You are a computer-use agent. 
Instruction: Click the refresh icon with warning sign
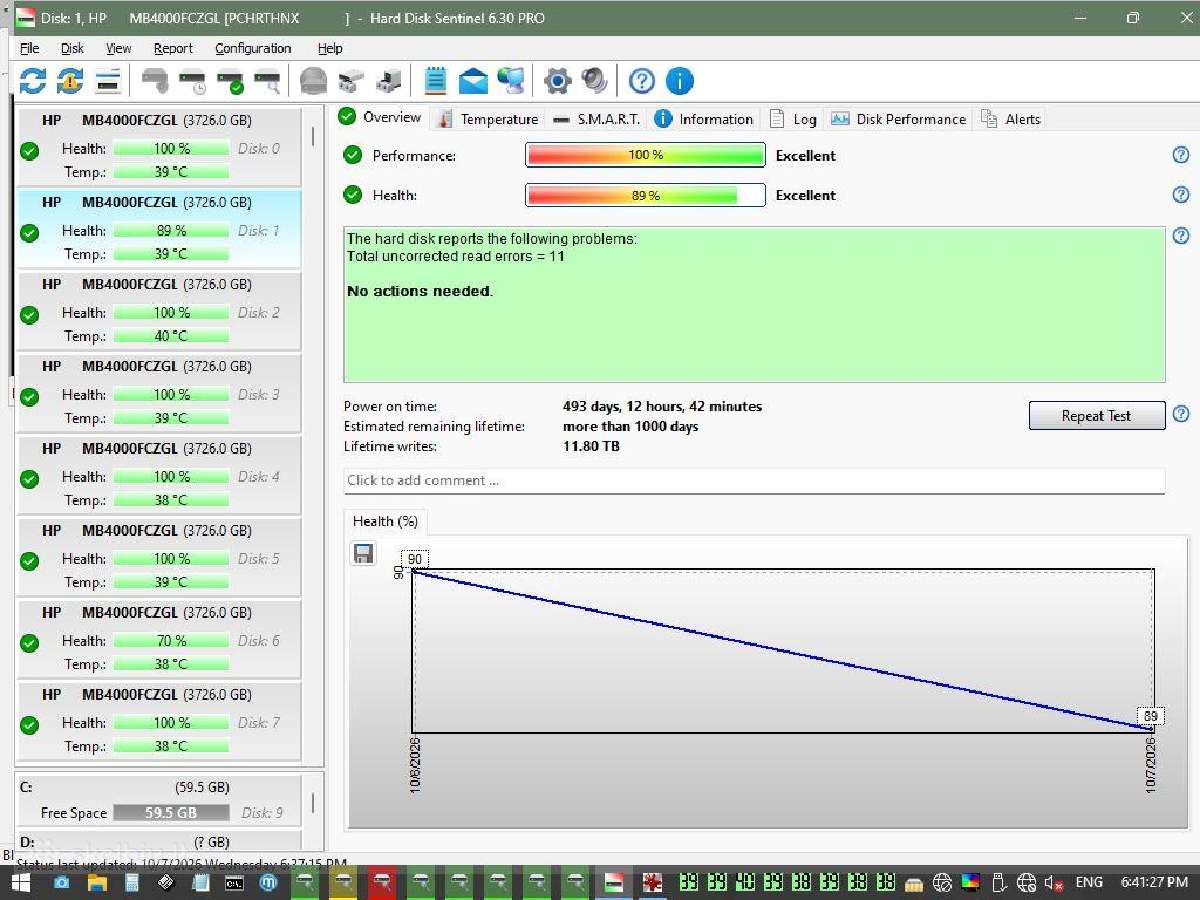[x=70, y=81]
